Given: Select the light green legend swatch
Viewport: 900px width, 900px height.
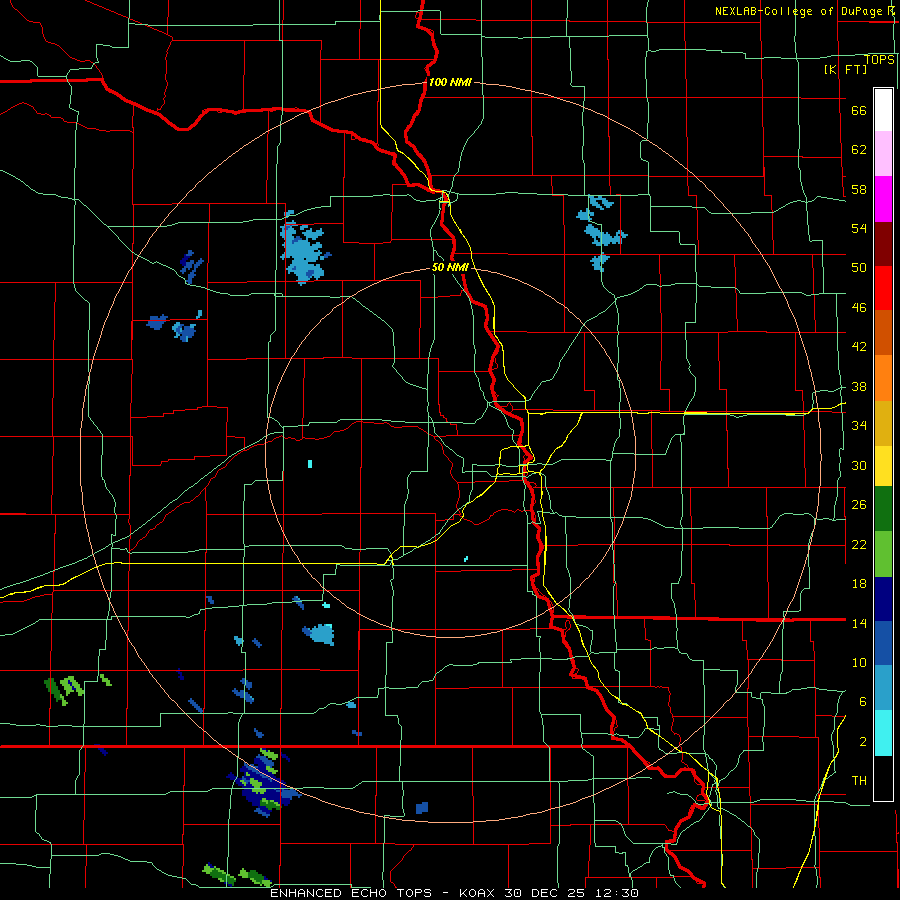Looking at the screenshot, I should pyautogui.click(x=883, y=554).
